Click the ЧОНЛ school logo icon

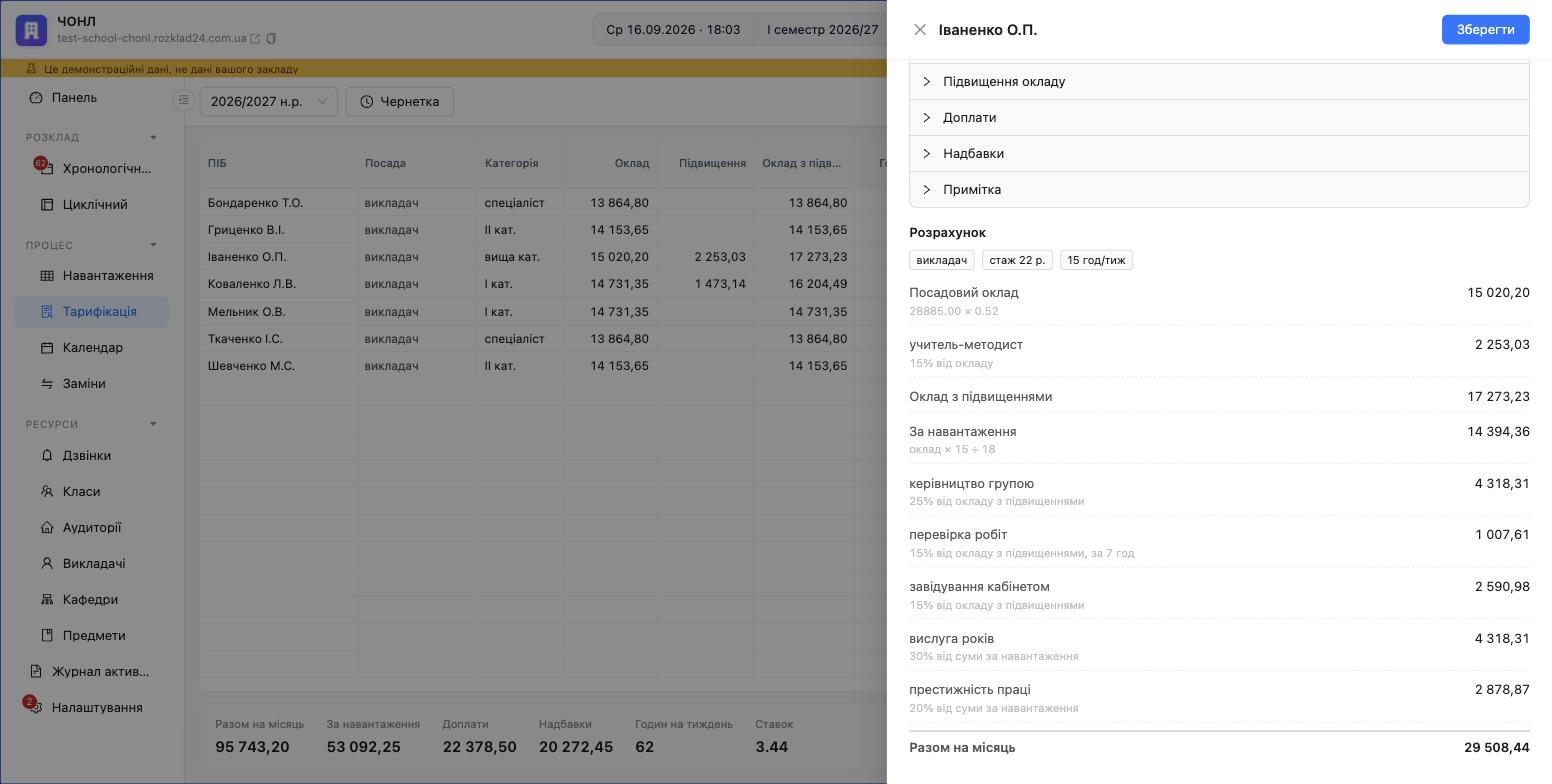(x=31, y=30)
